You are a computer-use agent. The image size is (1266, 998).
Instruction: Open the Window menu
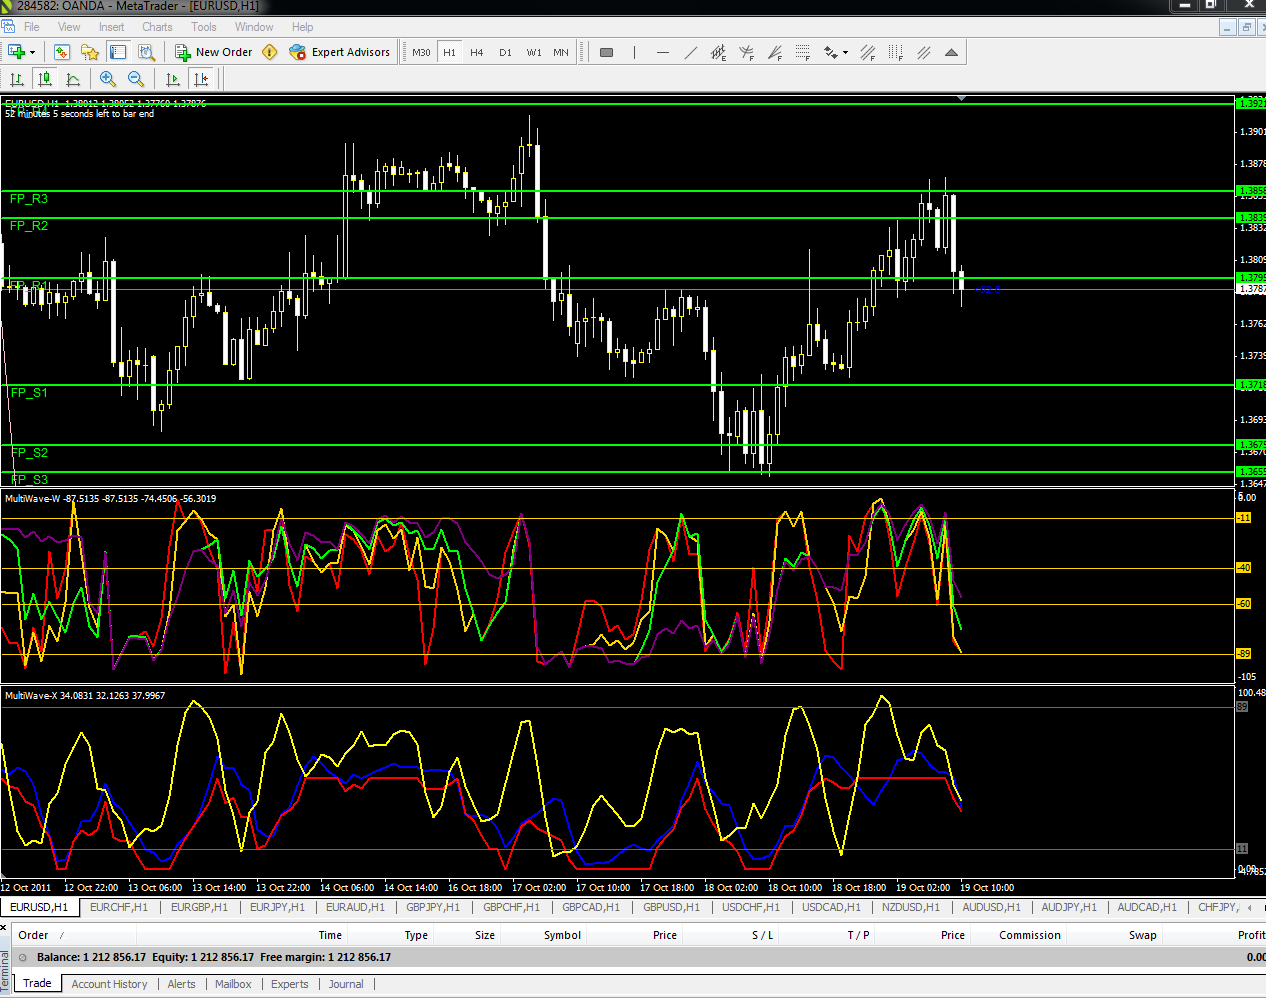(254, 27)
